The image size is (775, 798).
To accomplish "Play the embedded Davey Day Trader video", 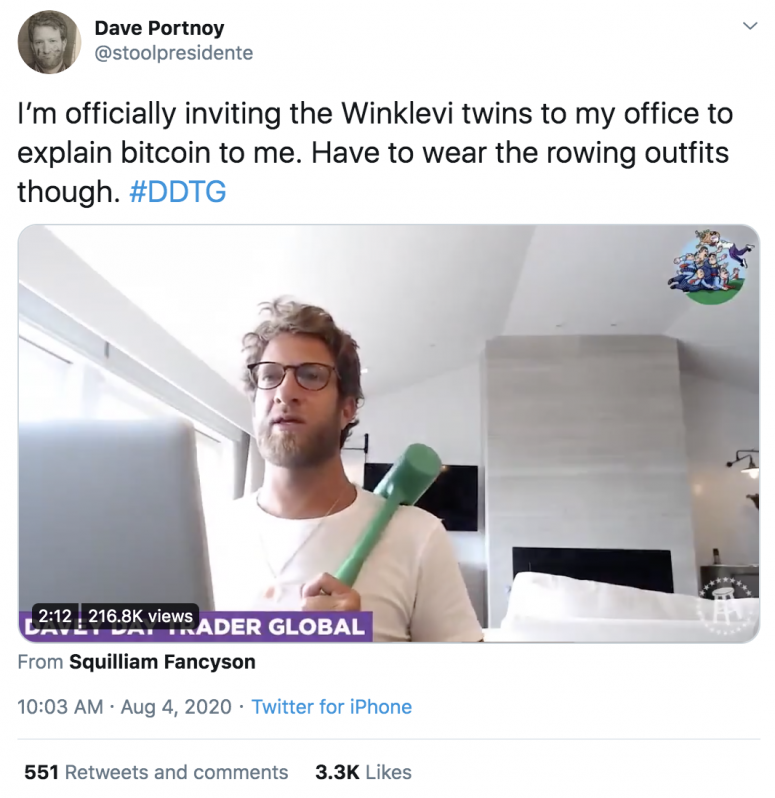I will (x=389, y=433).
